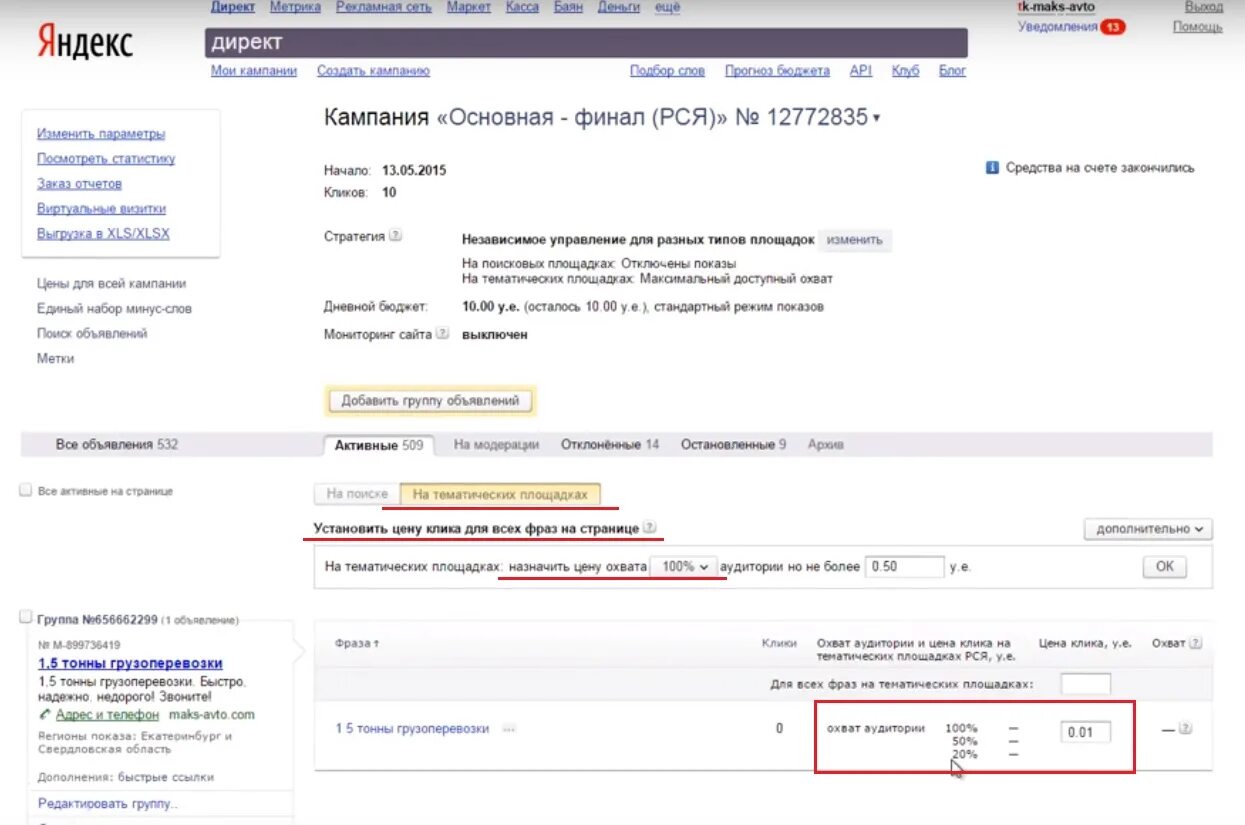The image size is (1245, 825).
Task: Click Баян in the top service bar
Action: [x=568, y=7]
